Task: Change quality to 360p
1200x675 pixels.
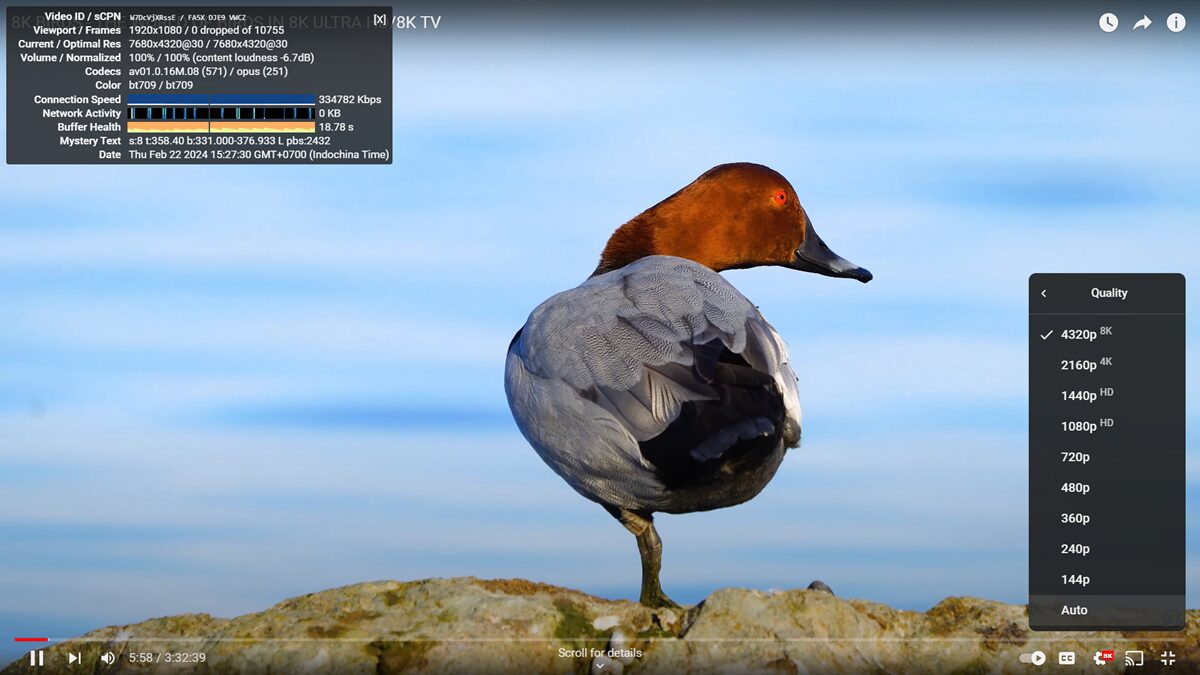Action: 1107,518
